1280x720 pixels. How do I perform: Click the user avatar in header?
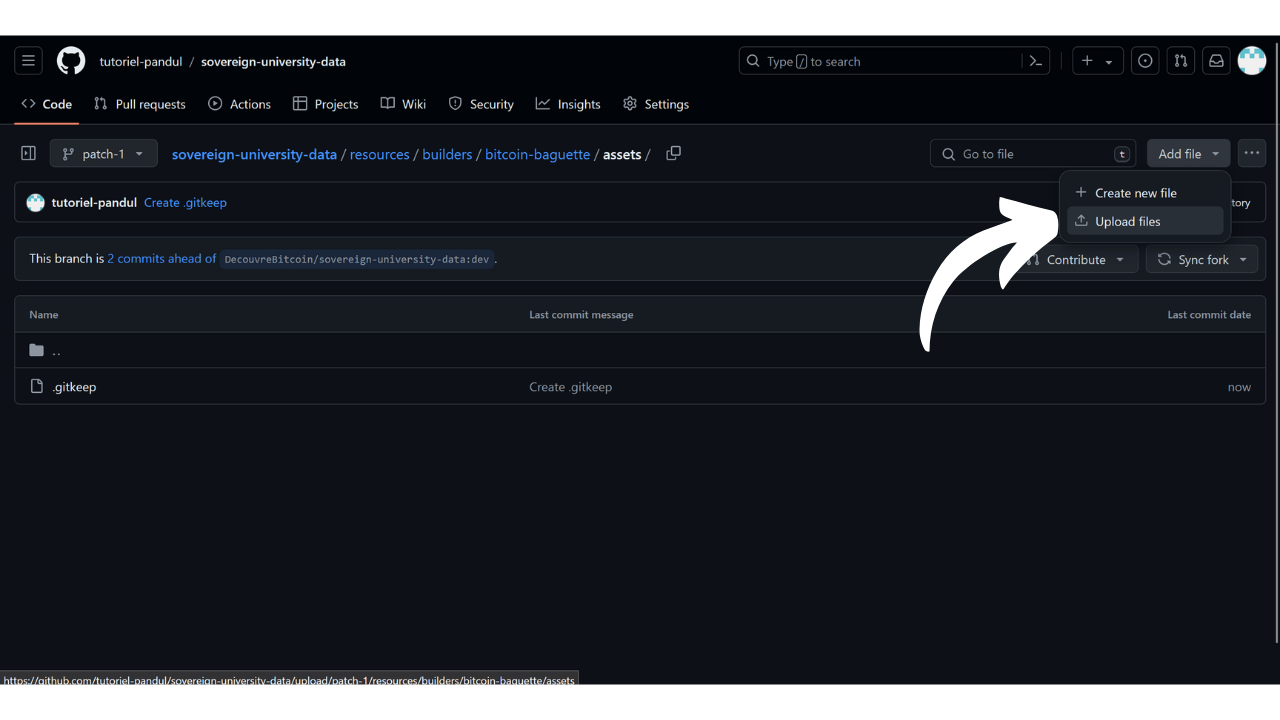click(x=1252, y=61)
